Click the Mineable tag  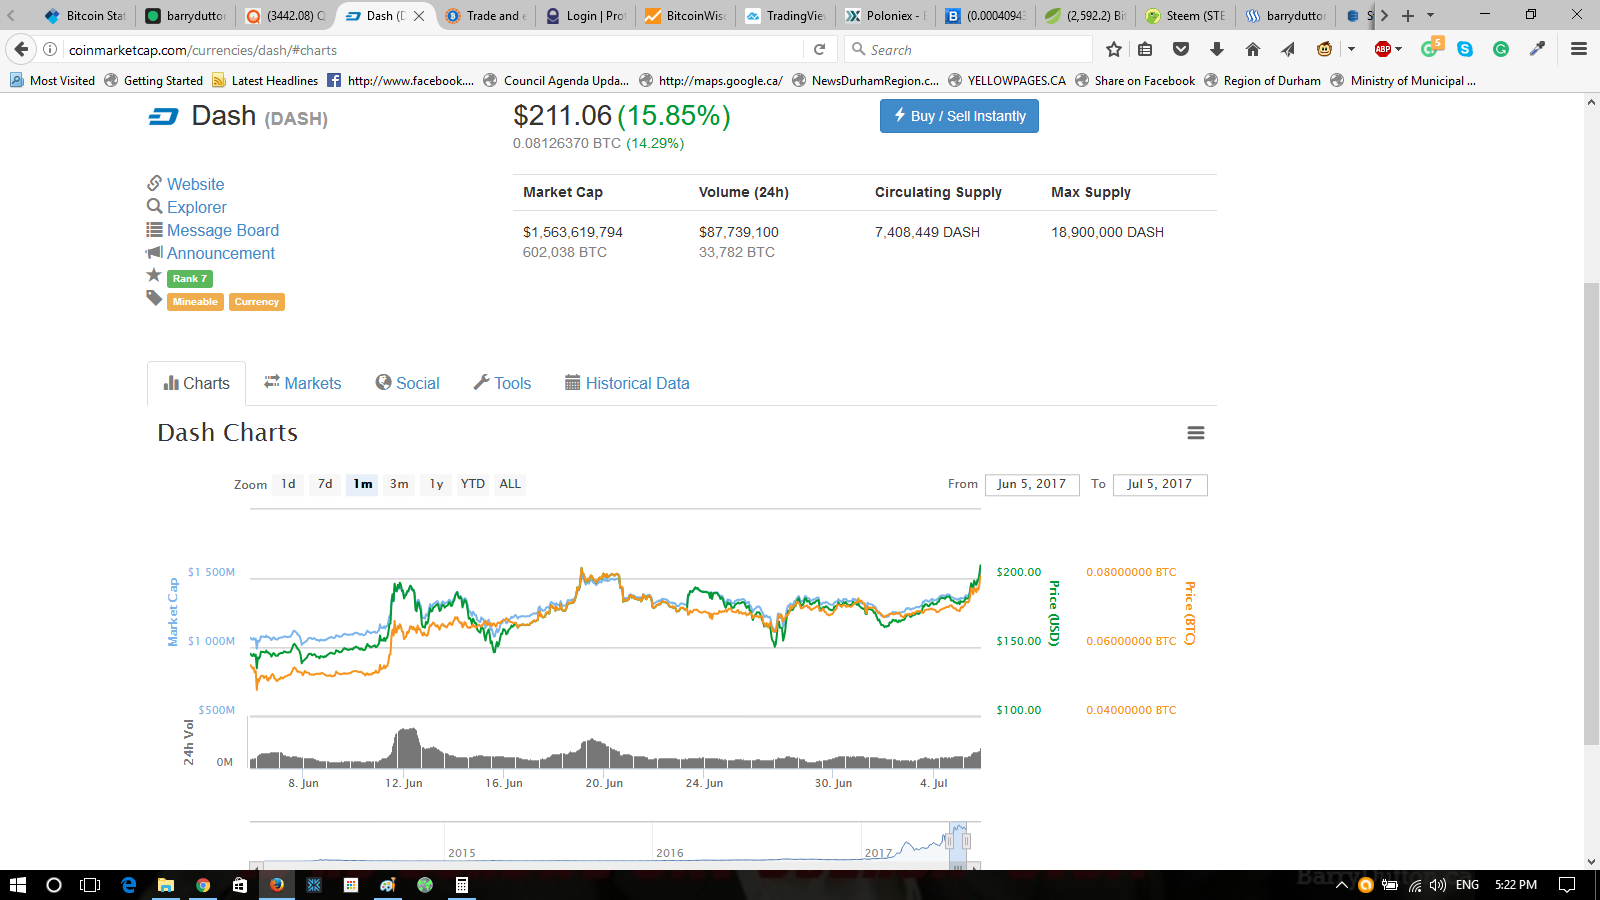195,302
